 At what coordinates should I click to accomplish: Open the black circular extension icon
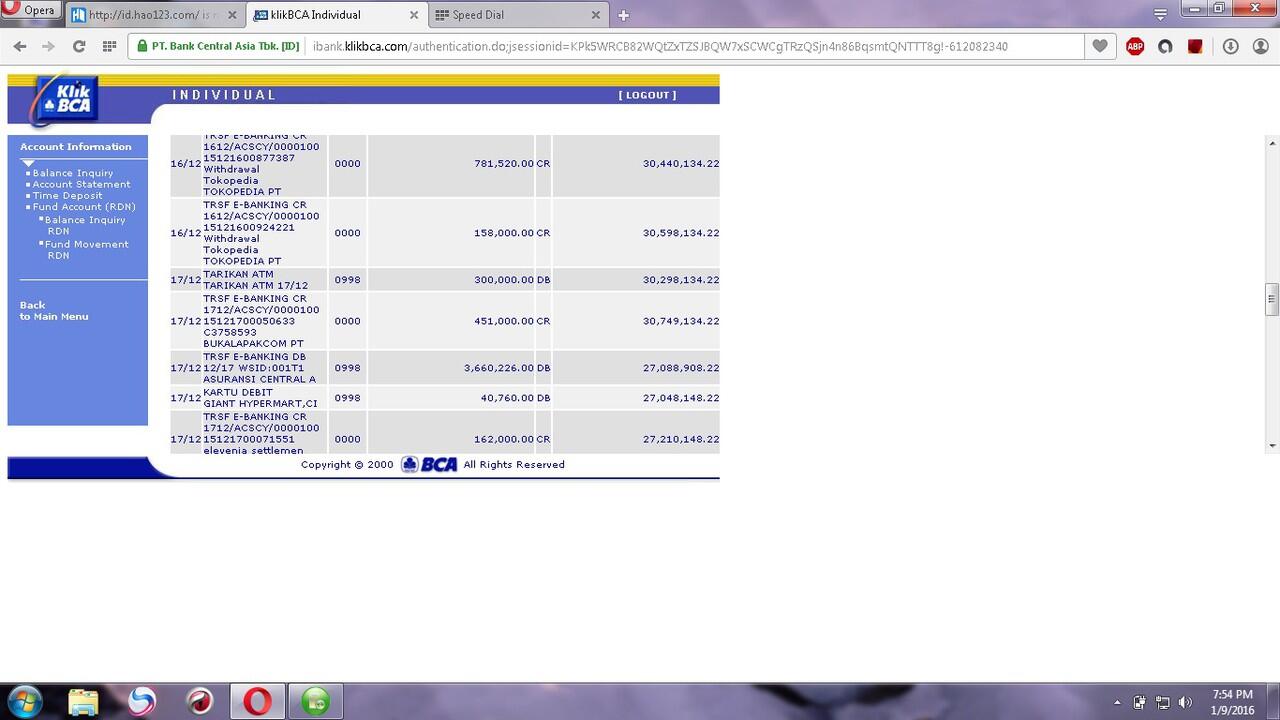pos(1165,46)
